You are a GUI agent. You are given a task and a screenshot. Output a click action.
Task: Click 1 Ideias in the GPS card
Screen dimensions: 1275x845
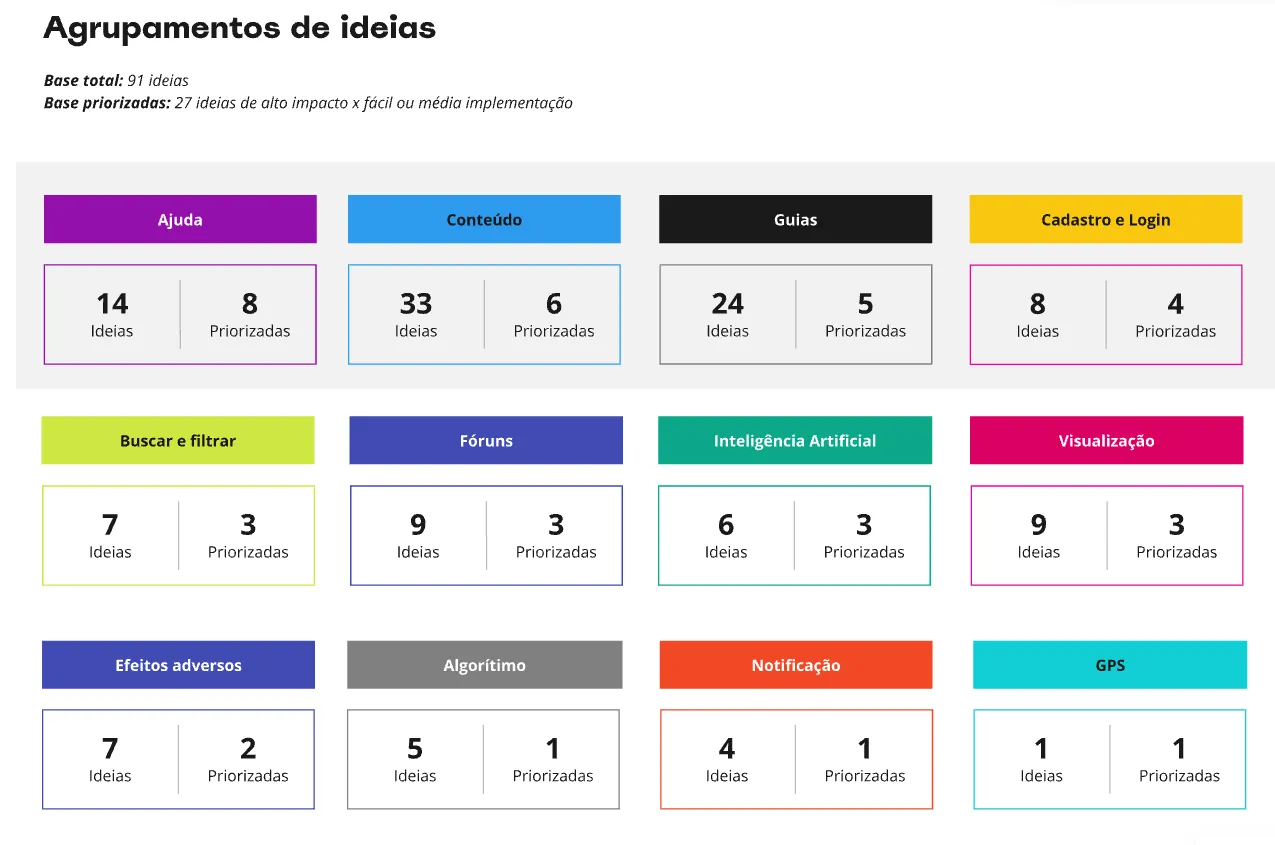click(x=1041, y=759)
